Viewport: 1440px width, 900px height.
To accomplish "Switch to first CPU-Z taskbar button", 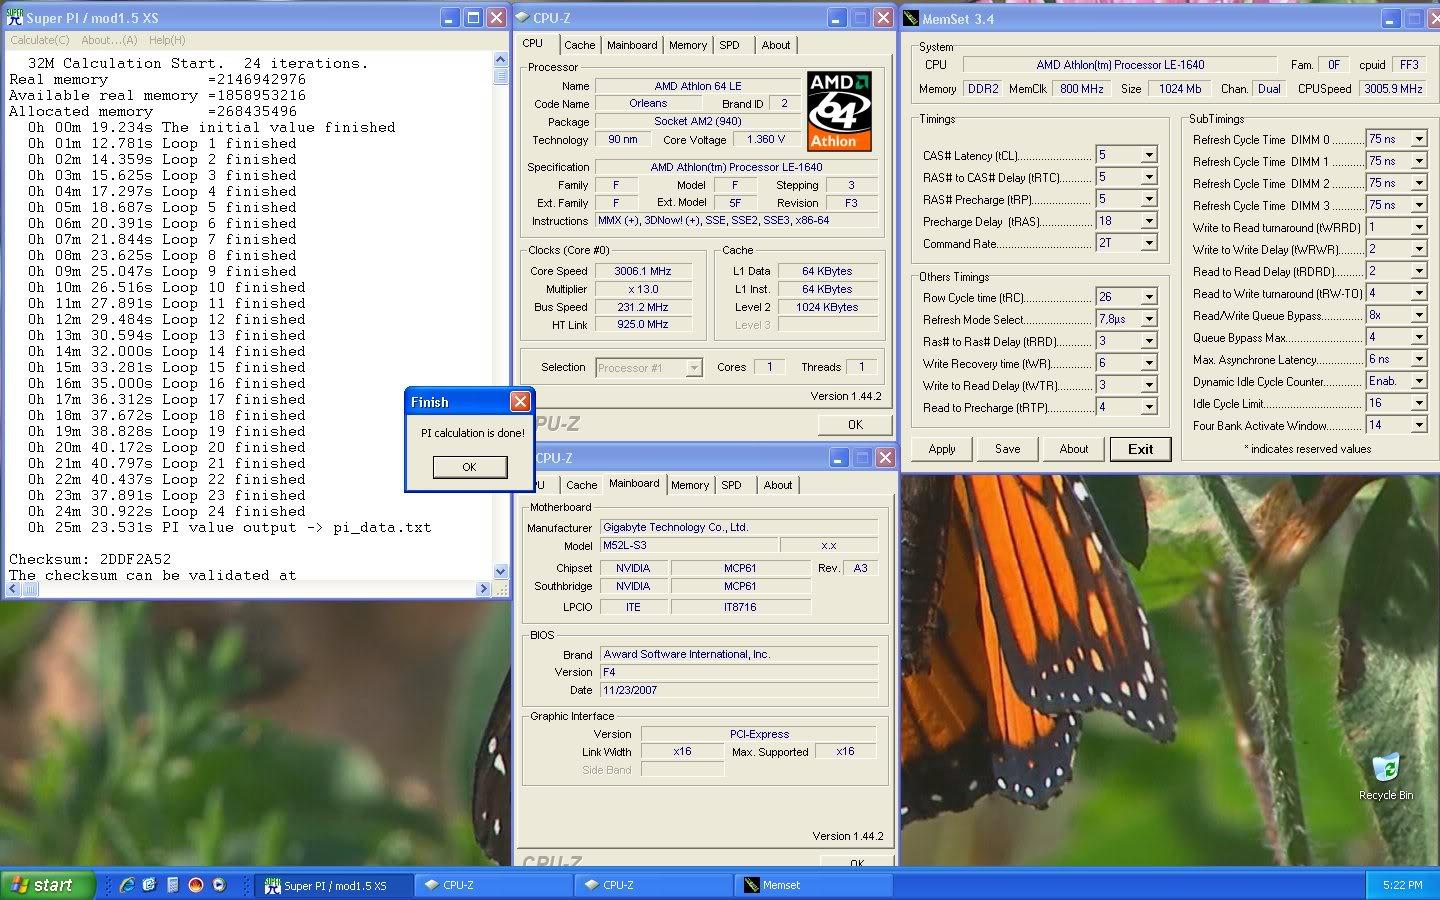I will pos(494,885).
